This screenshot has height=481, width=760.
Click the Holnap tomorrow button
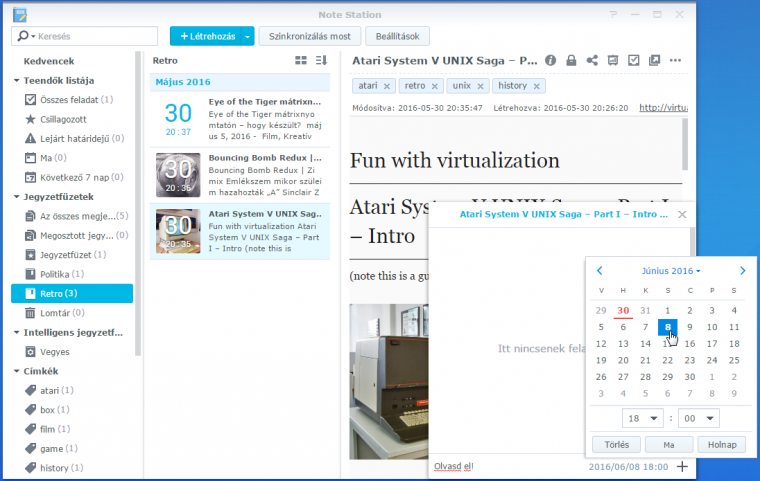click(722, 445)
